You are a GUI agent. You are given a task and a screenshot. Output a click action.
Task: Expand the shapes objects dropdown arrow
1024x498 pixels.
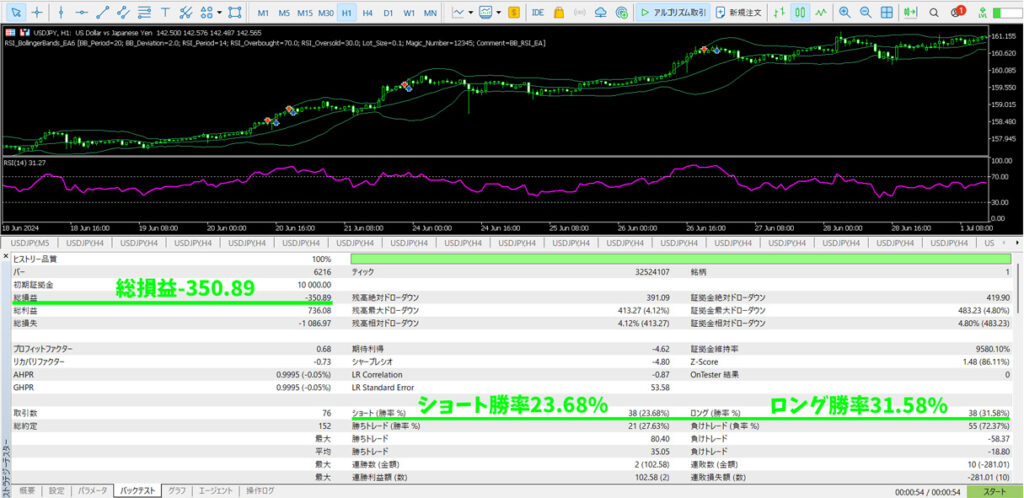pos(219,12)
